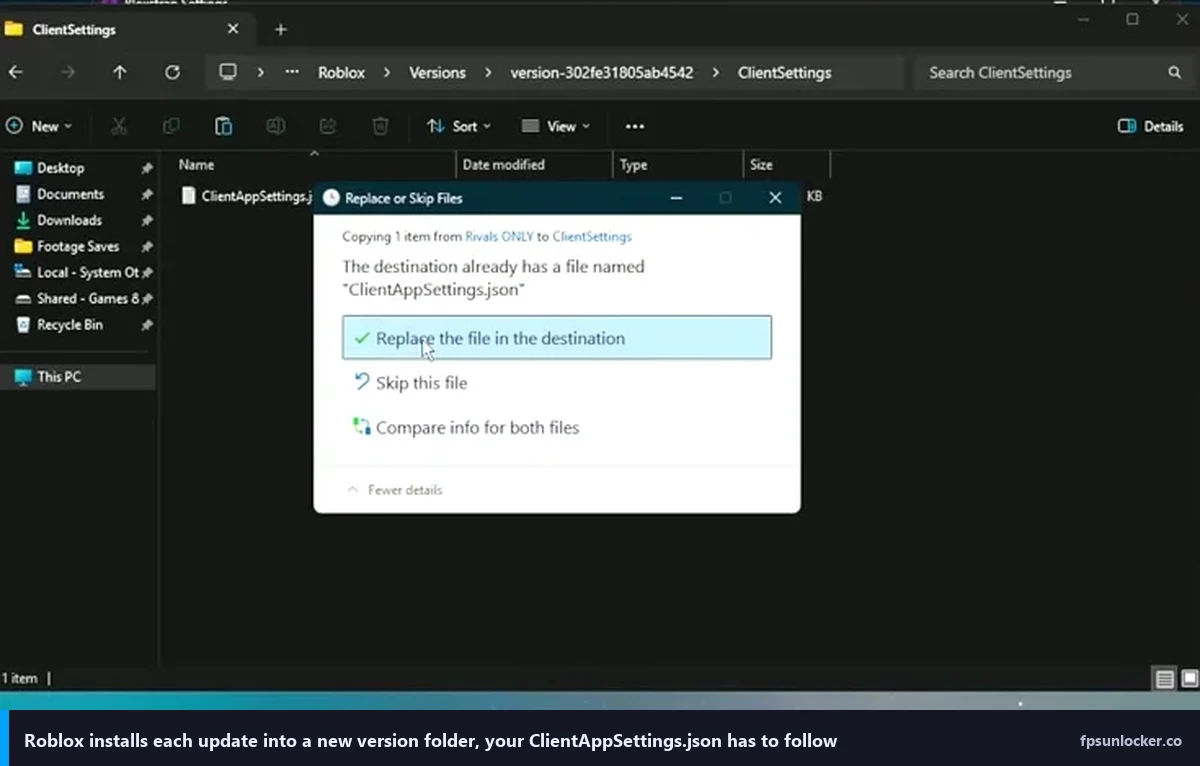Add a new File Explorer tab
1200x766 pixels.
point(281,29)
